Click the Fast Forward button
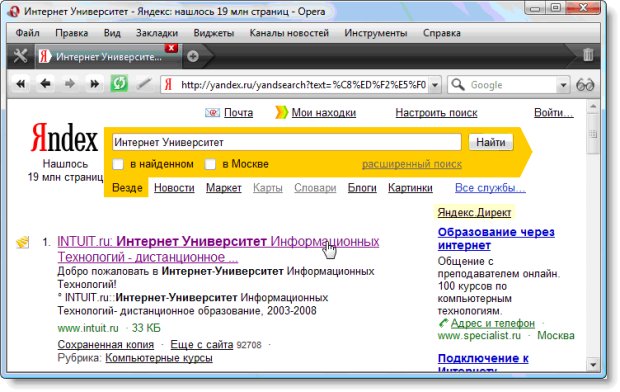This screenshot has width=620, height=392. tap(95, 84)
